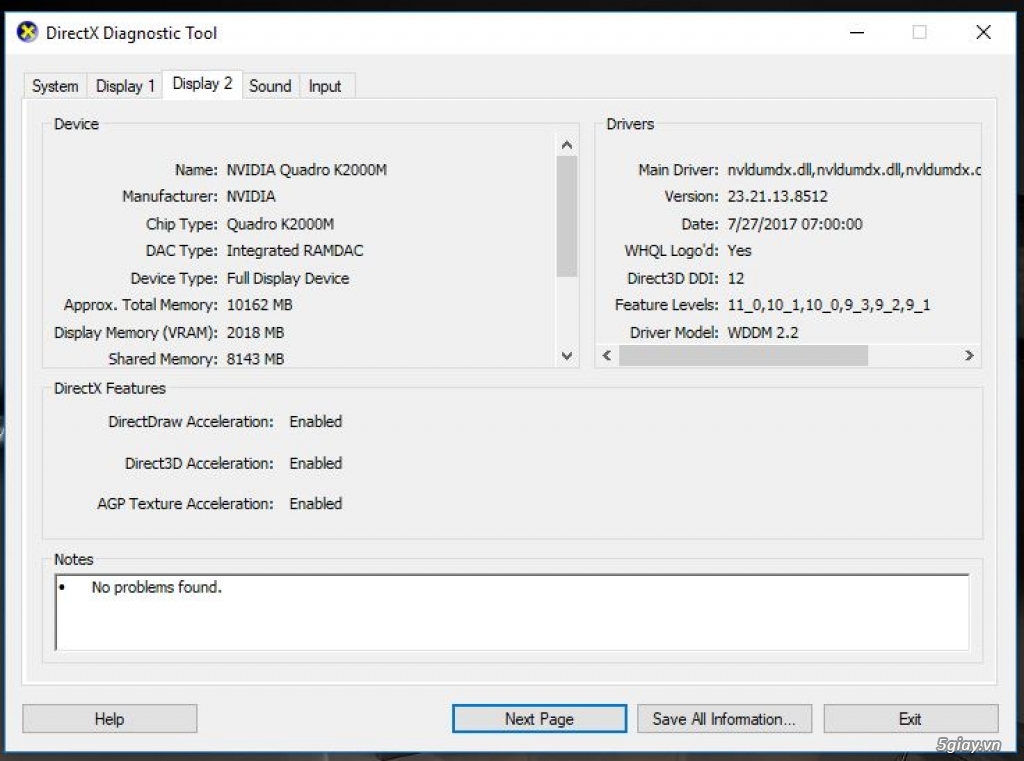Click the Chip Type value Quadro K2000M
Screen dimensions: 1024x761
click(x=280, y=224)
